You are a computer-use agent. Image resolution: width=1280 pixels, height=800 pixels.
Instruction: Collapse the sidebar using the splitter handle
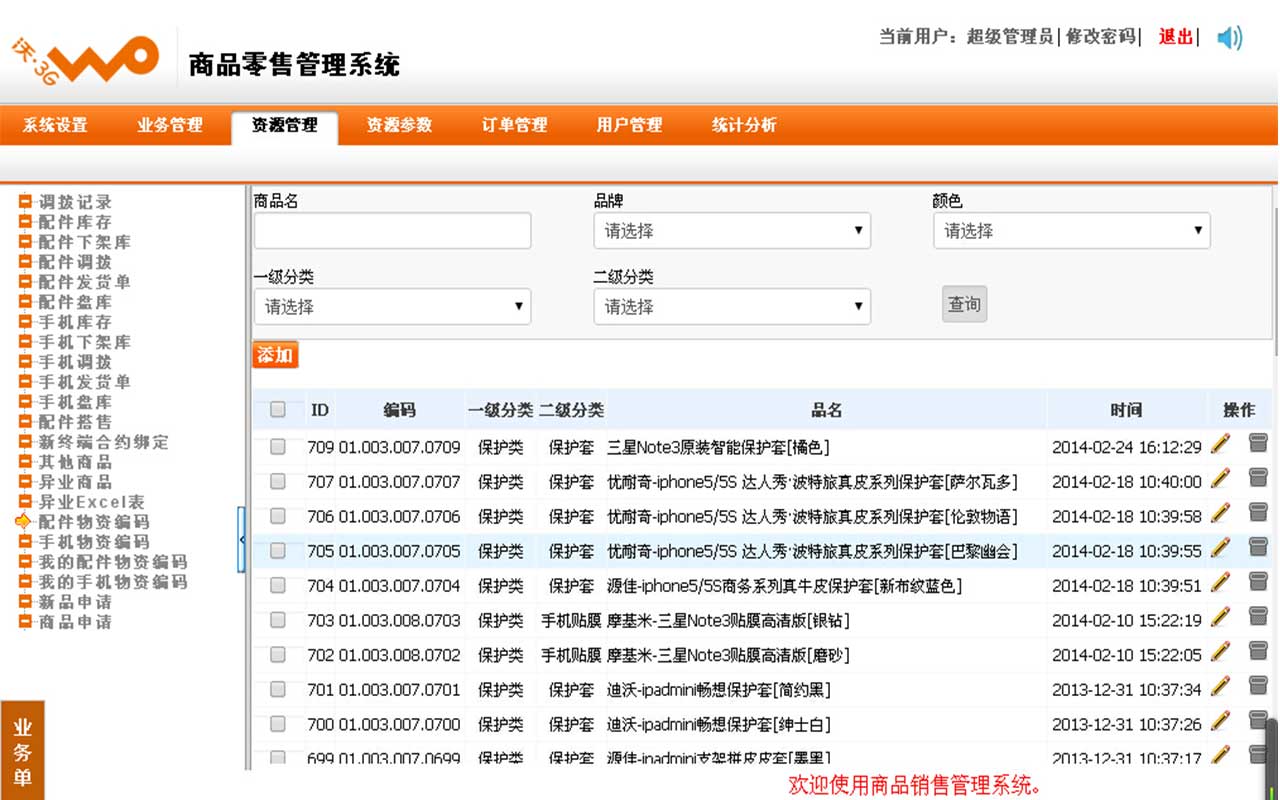click(x=241, y=540)
